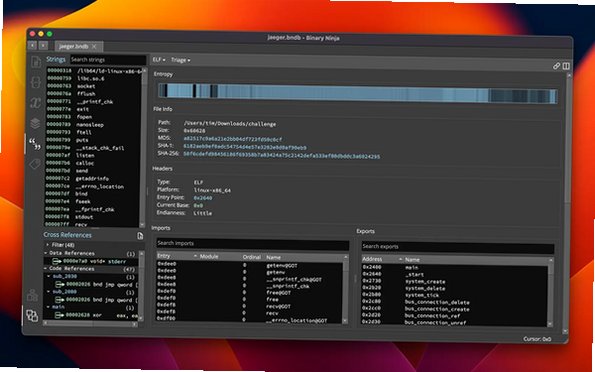
Task: Click the Search strings field
Action: coord(108,60)
